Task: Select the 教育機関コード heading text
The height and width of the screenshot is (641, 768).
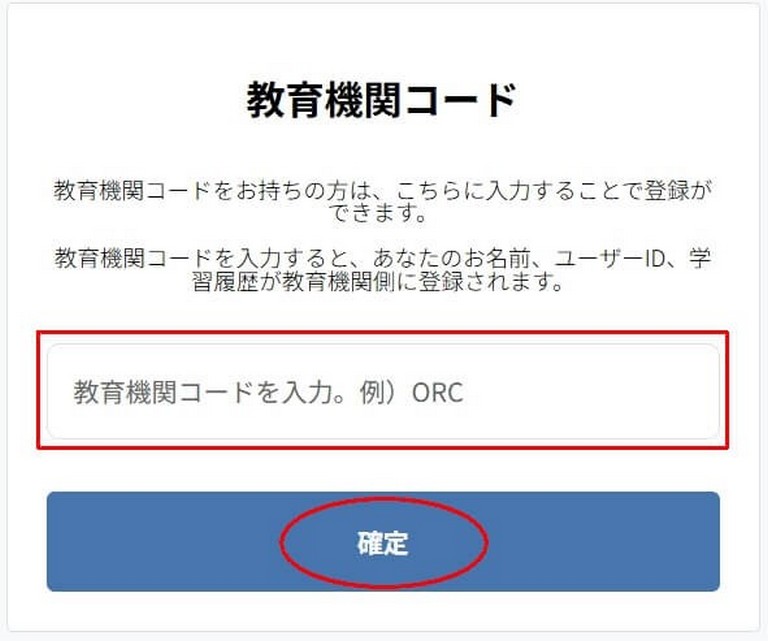Action: (382, 100)
